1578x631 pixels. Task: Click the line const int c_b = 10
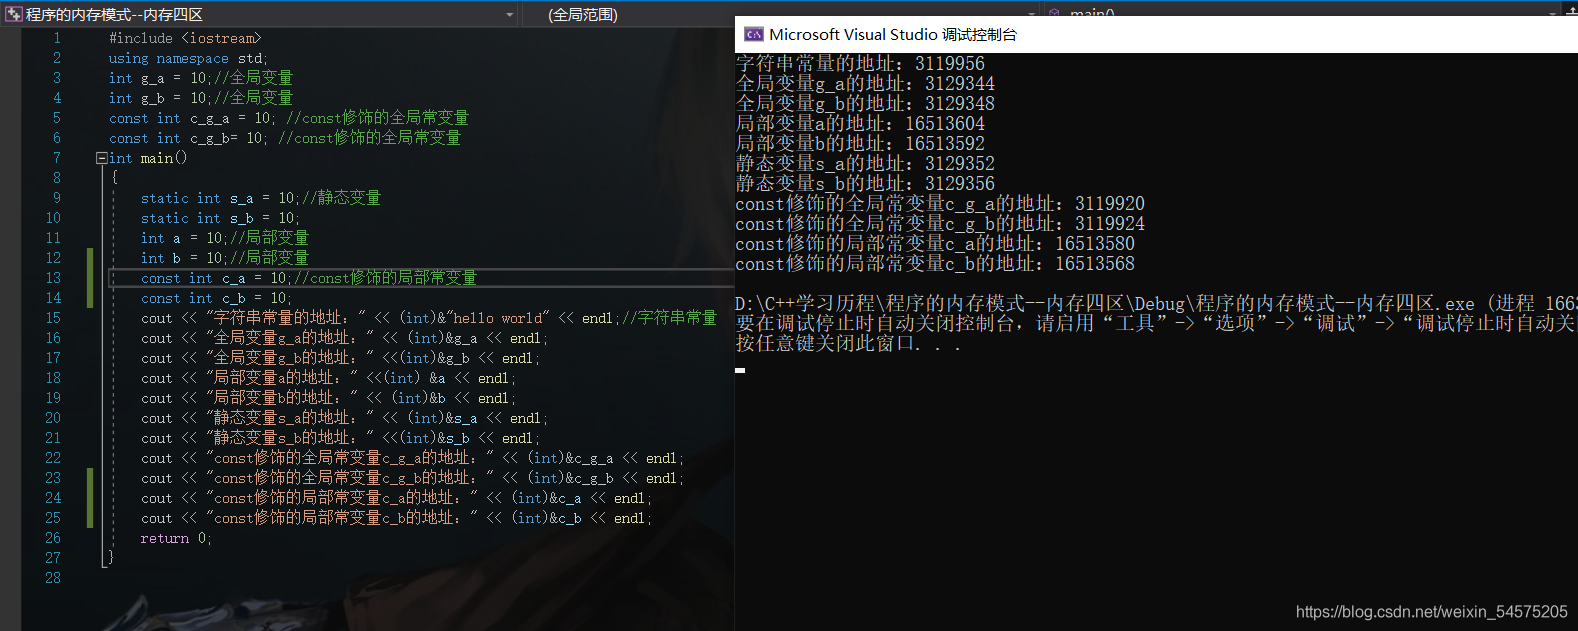point(216,298)
